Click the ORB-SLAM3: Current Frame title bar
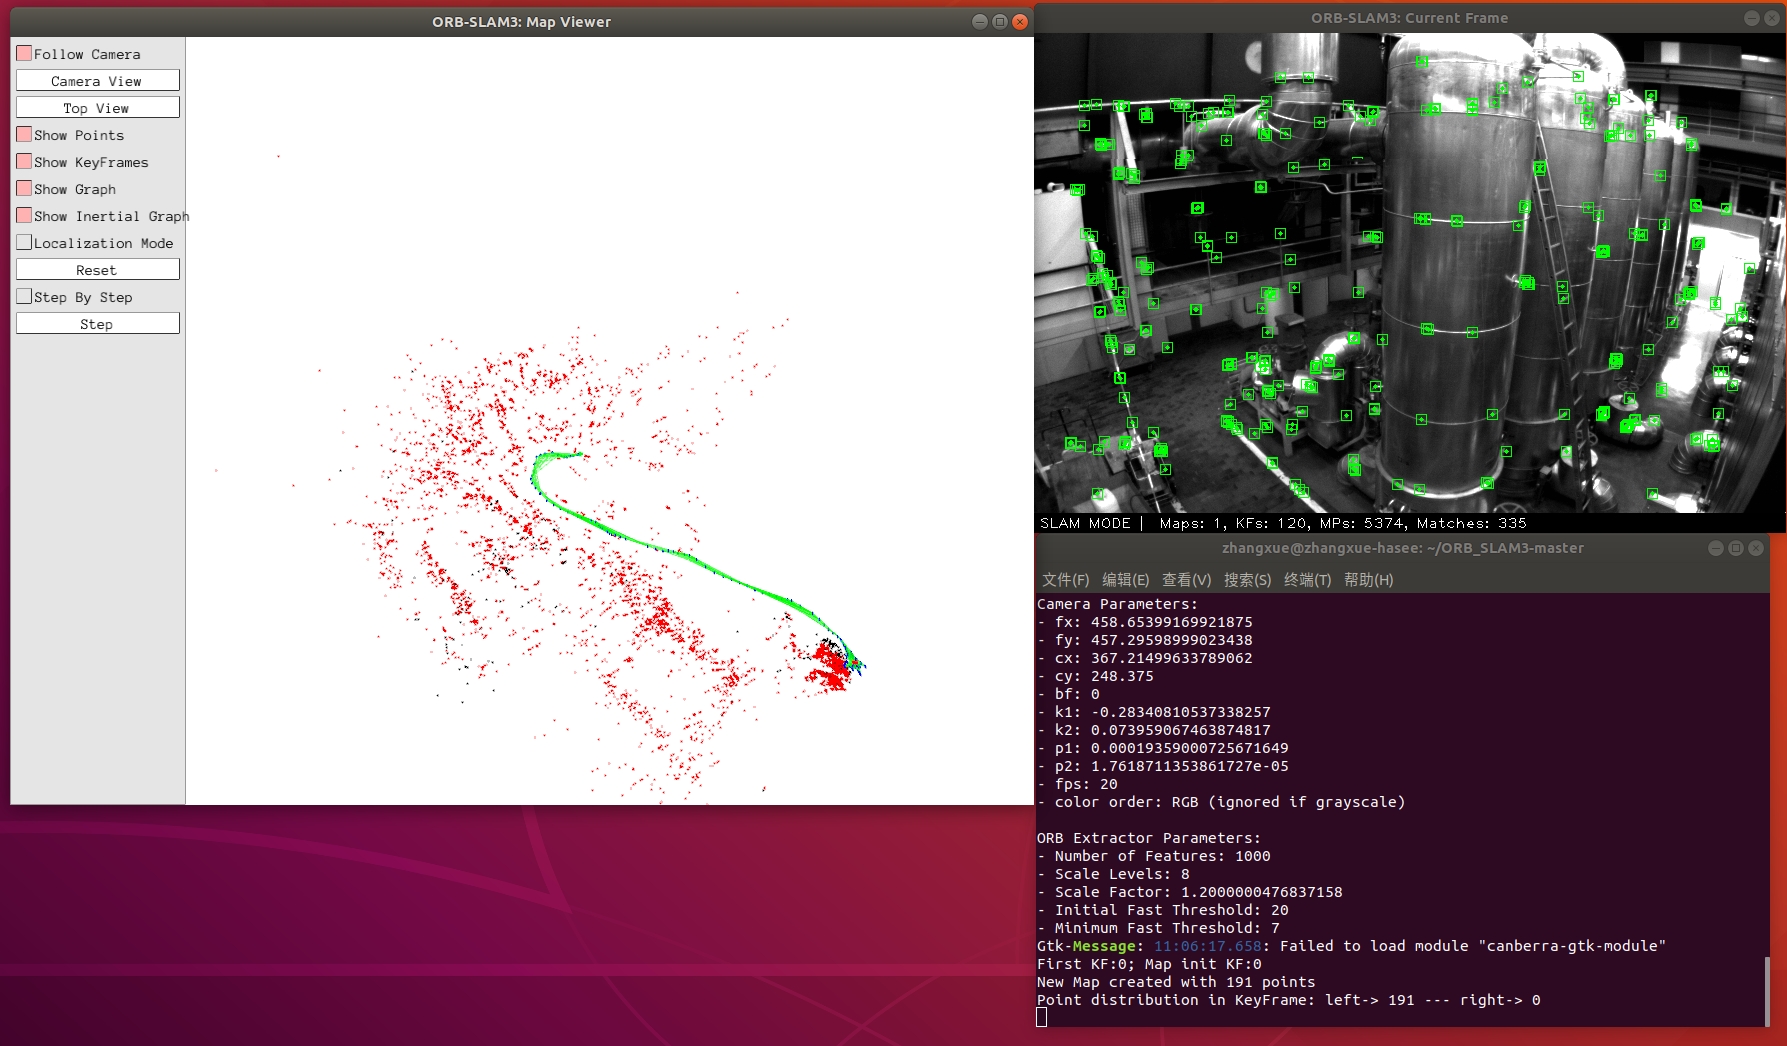This screenshot has width=1787, height=1046. (x=1409, y=18)
